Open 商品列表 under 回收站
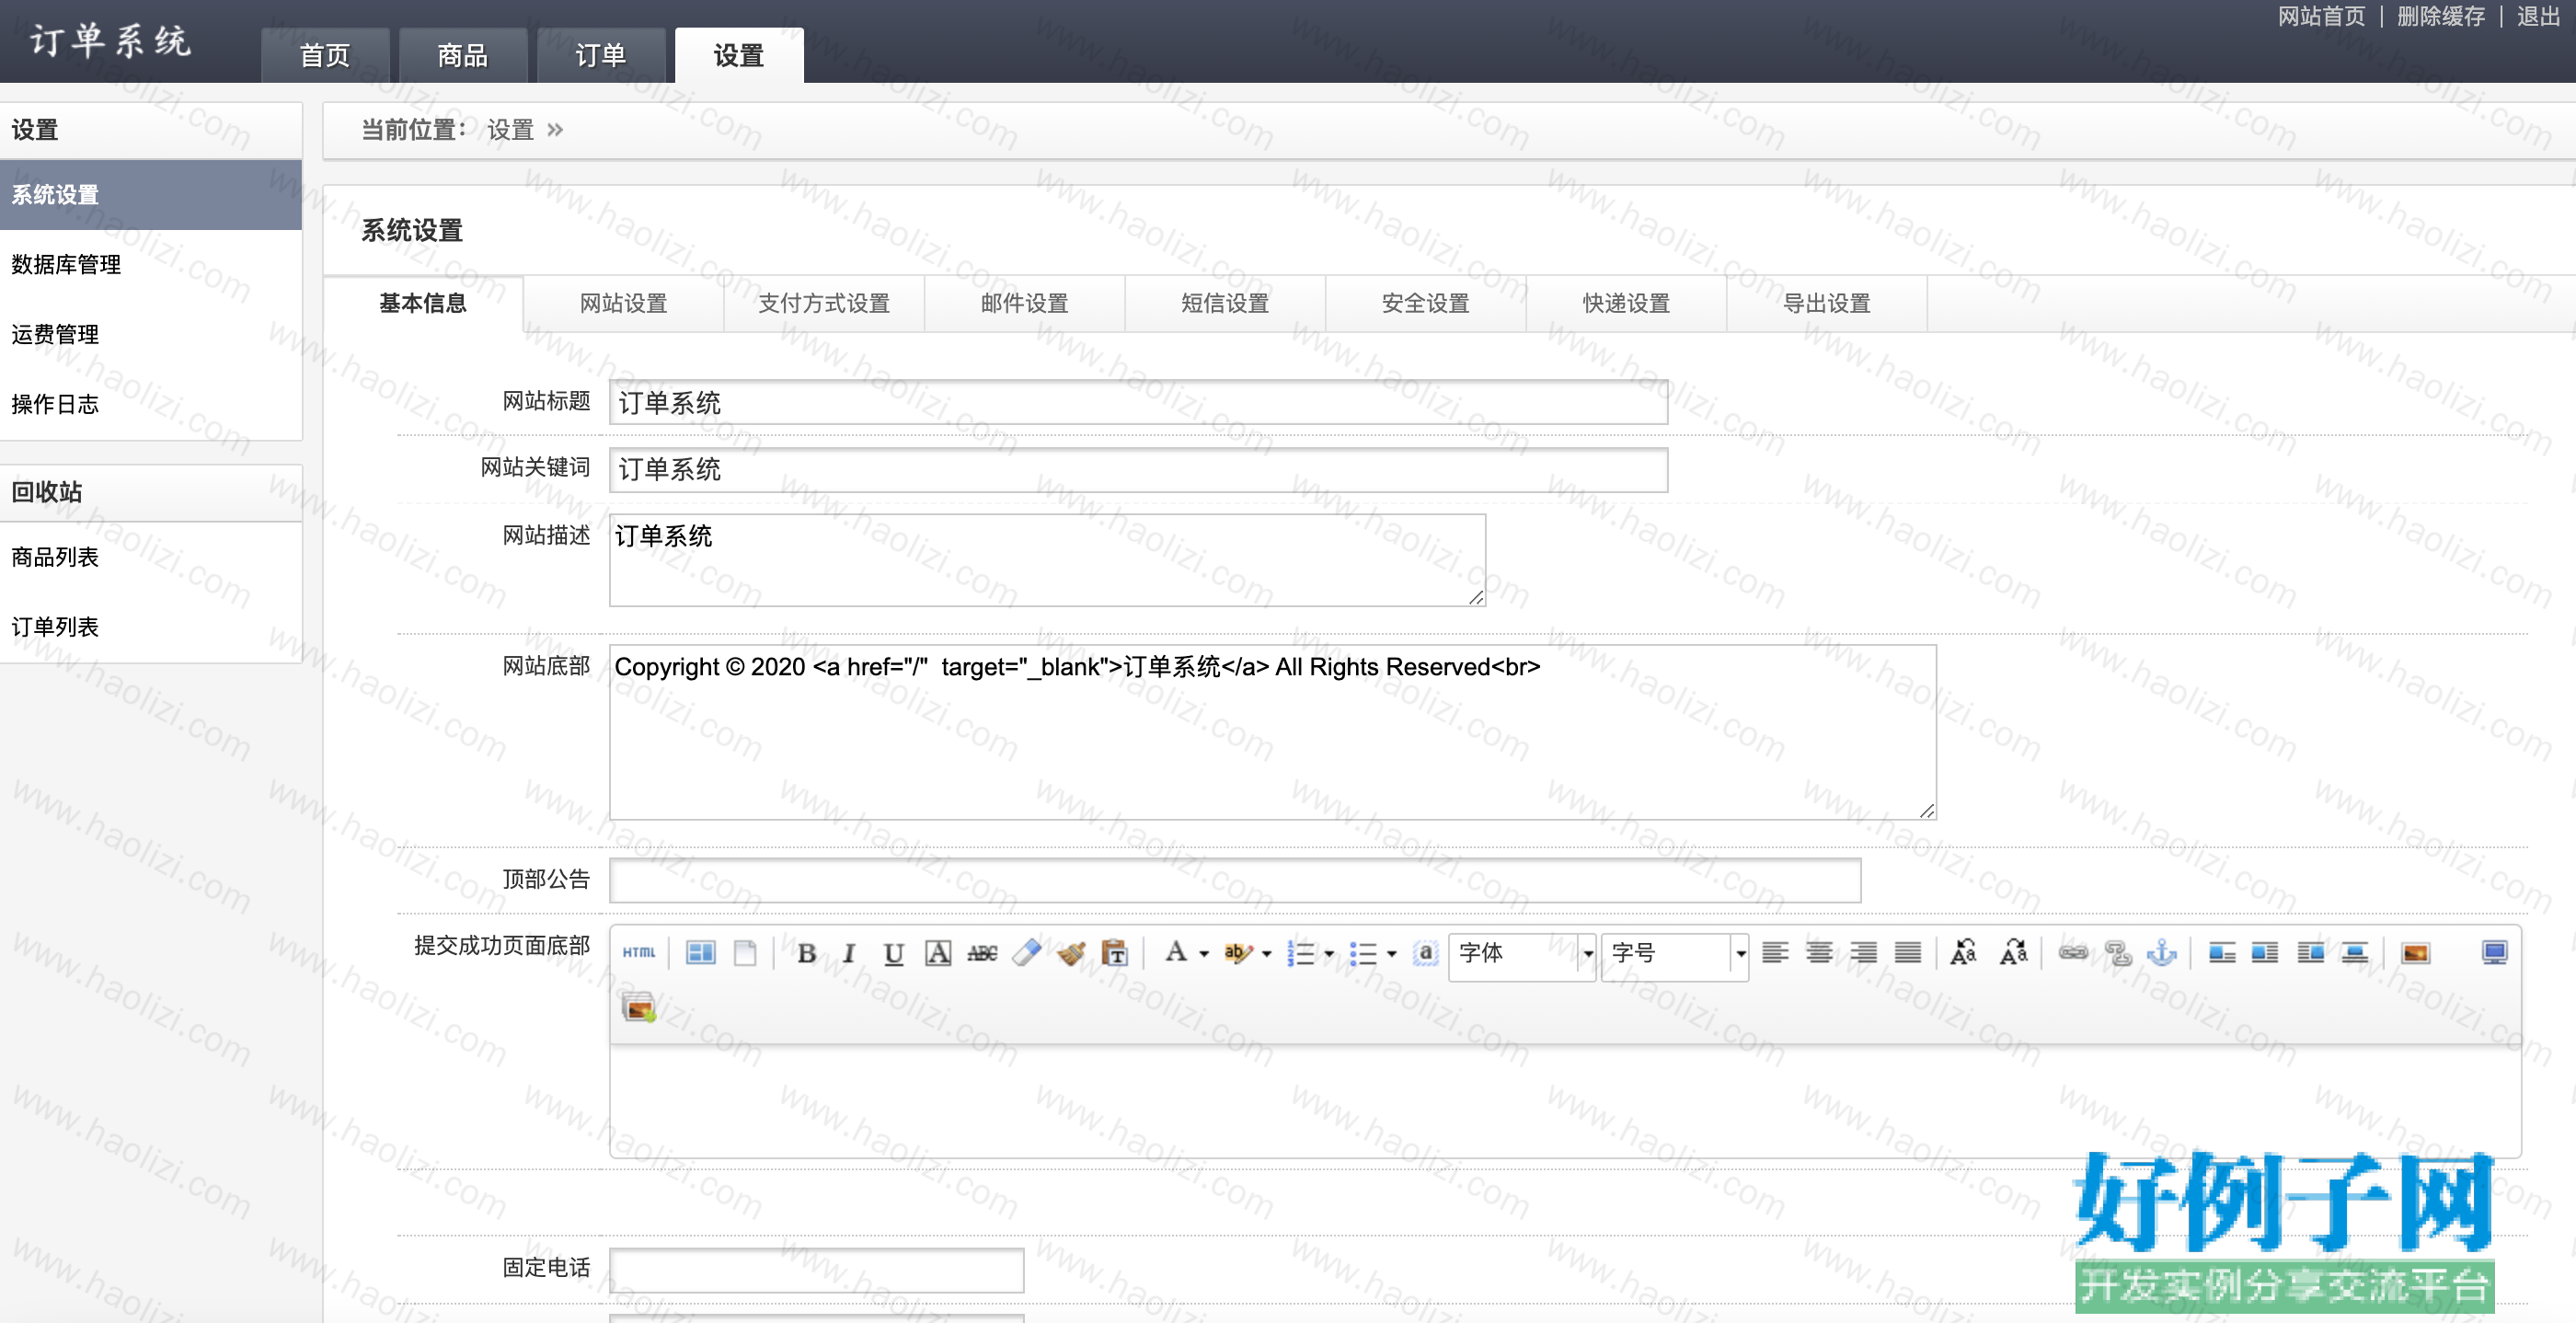 pos(151,558)
